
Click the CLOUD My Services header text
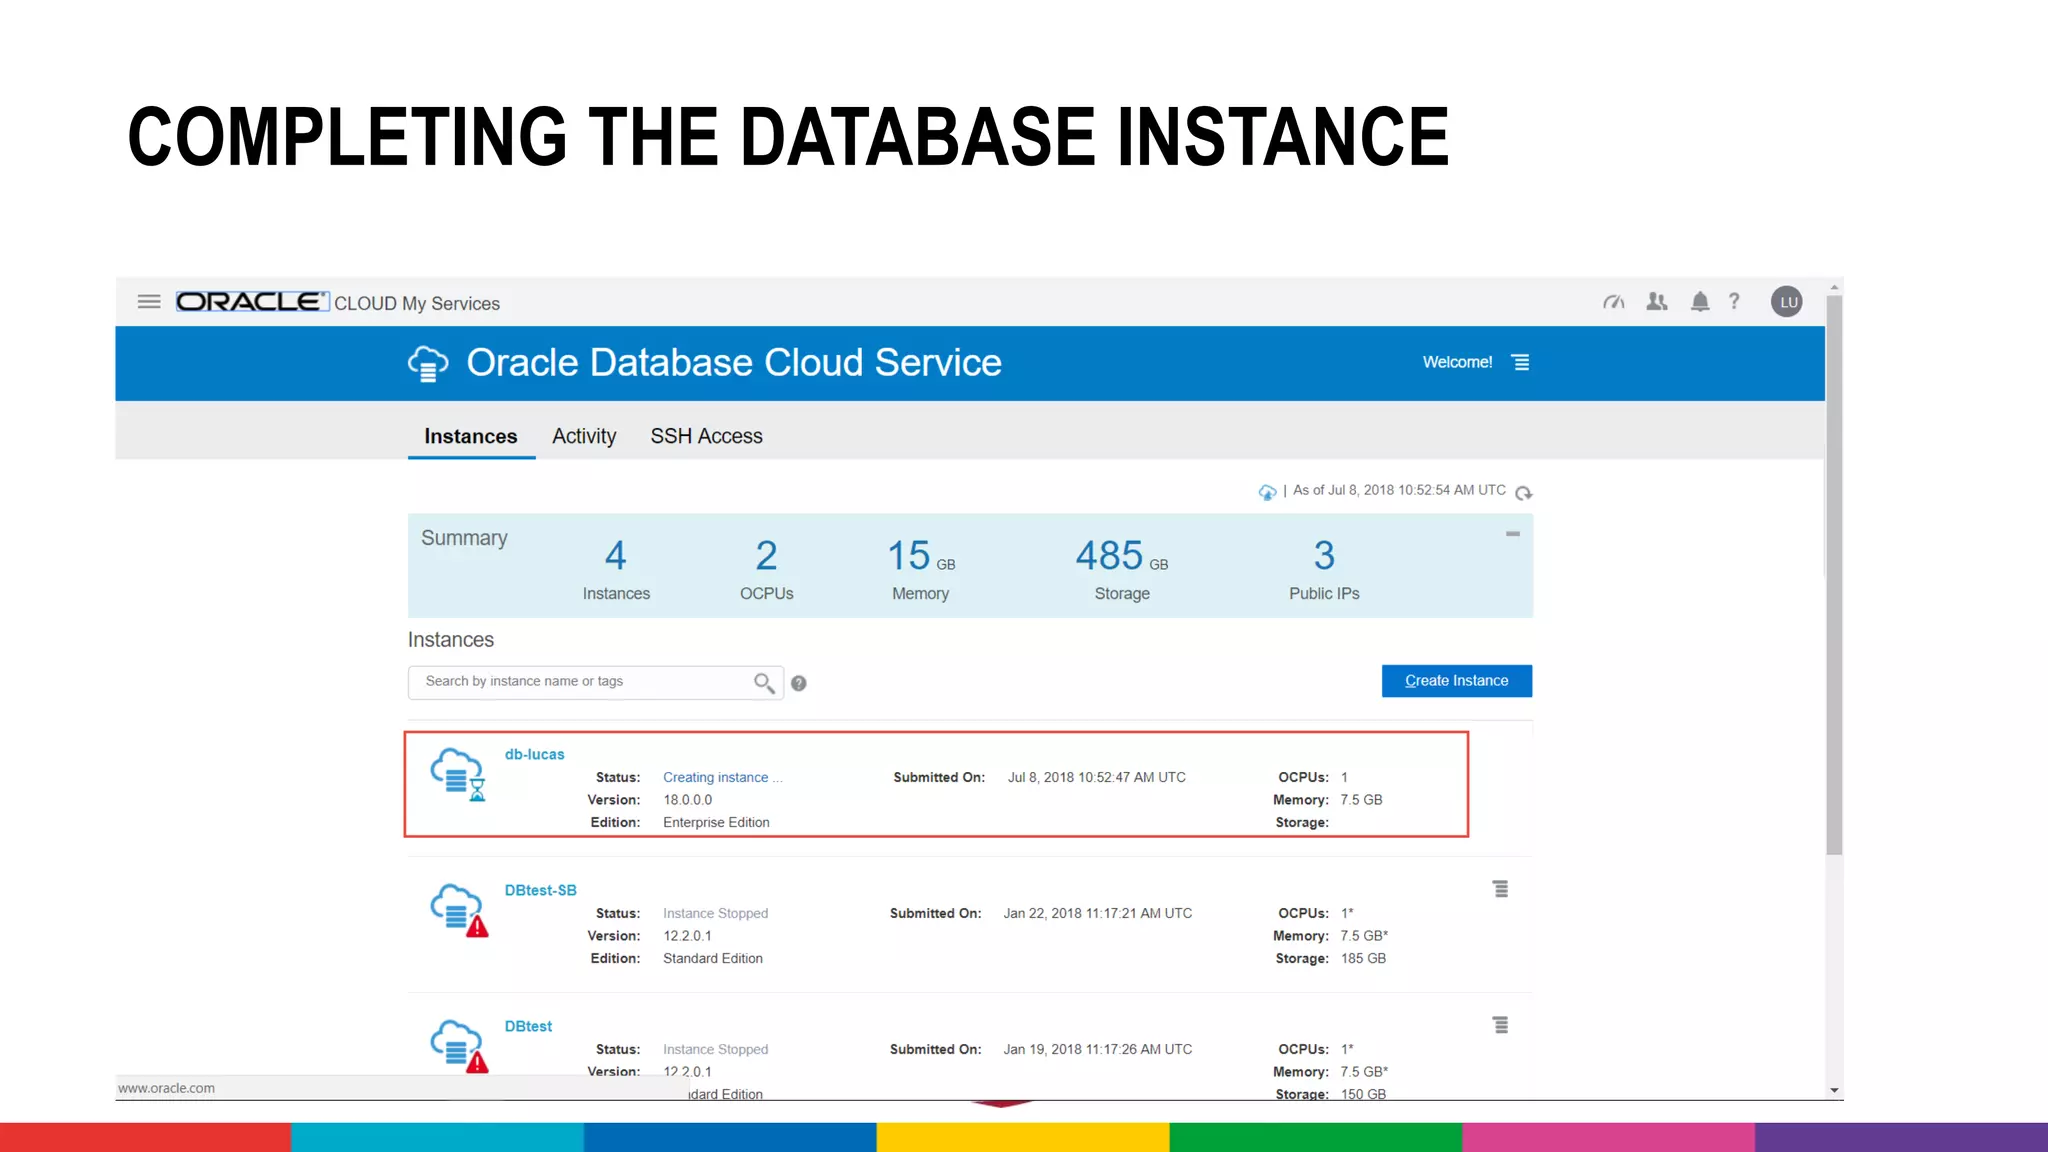(x=417, y=303)
